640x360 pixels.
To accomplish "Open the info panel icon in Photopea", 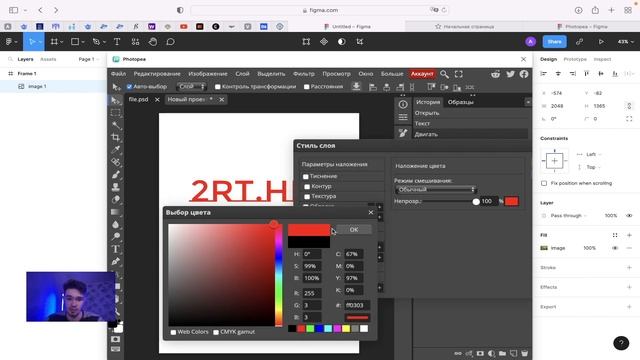I will [403, 104].
